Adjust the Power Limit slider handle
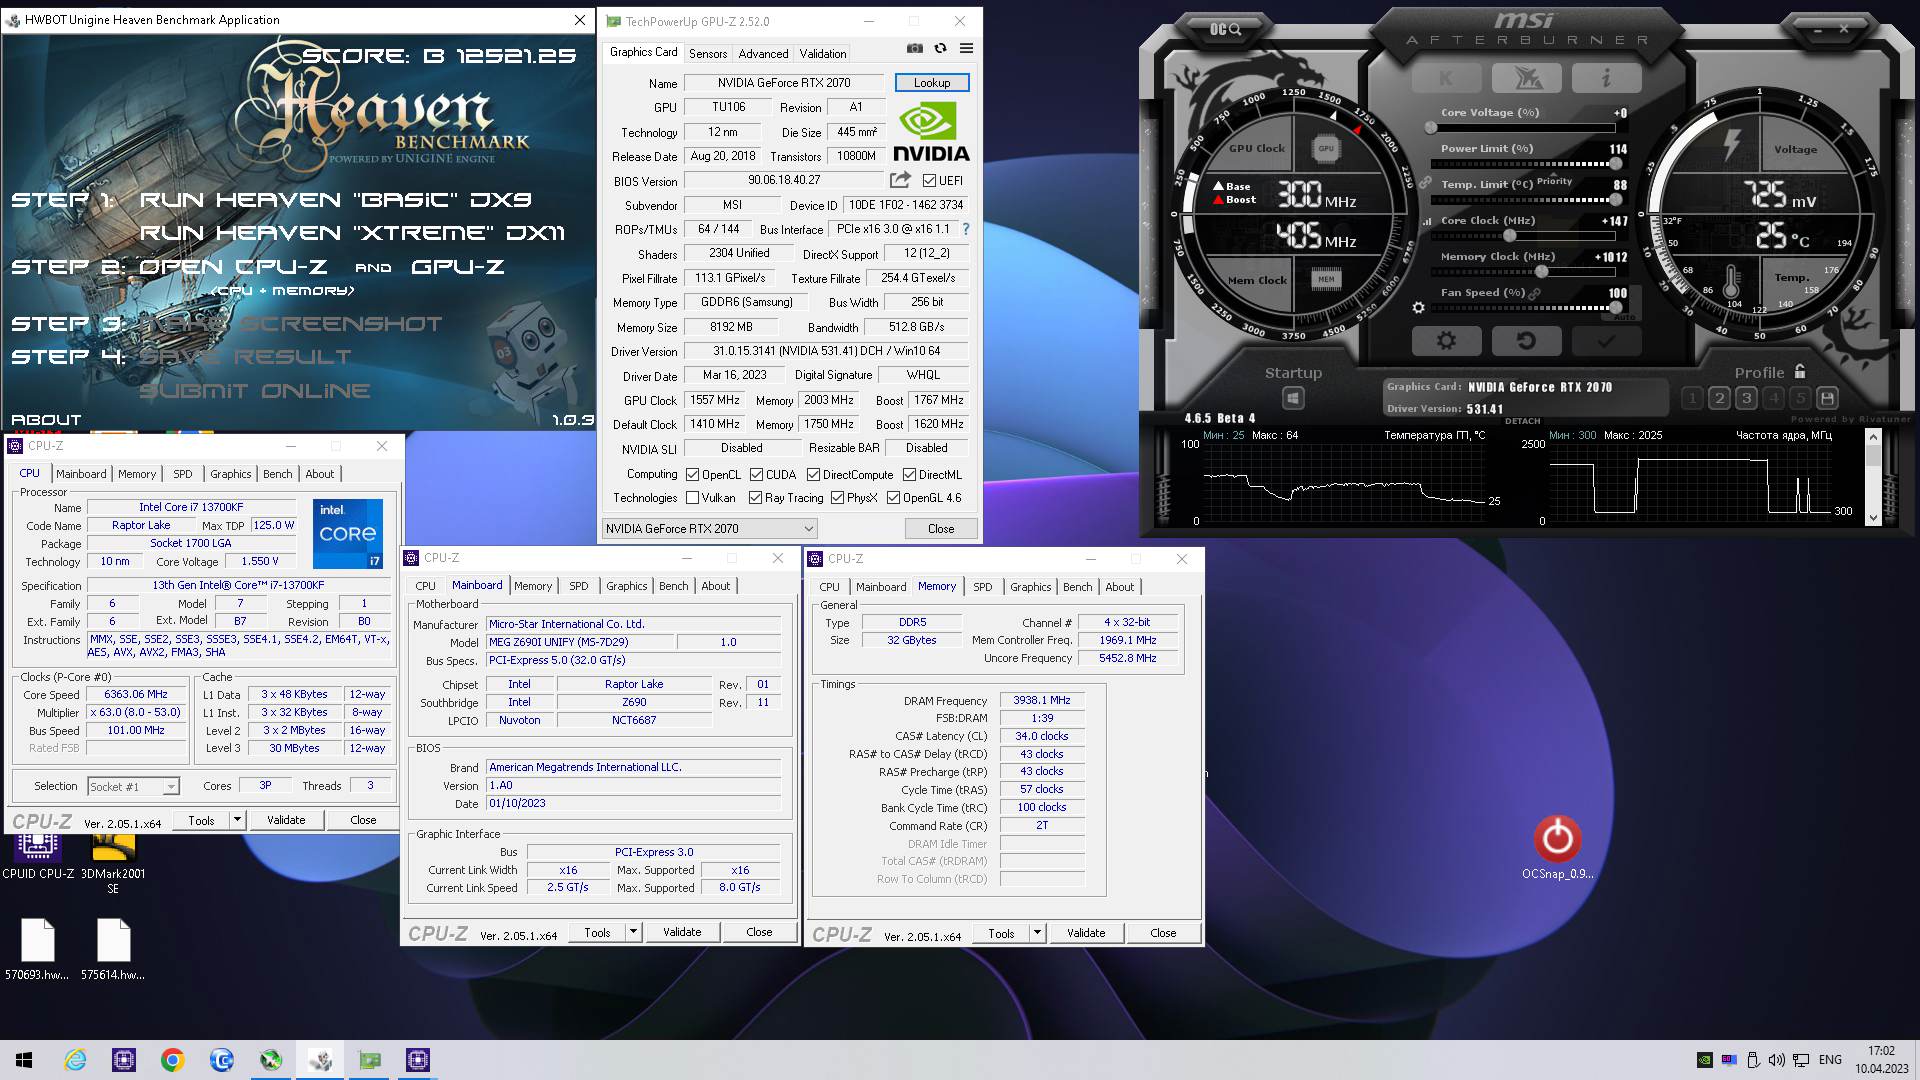The height and width of the screenshot is (1080, 1920). click(x=1615, y=164)
